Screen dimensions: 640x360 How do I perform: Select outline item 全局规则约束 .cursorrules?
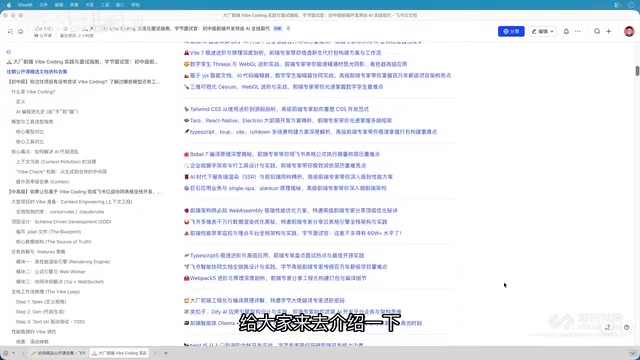click(x=60, y=212)
